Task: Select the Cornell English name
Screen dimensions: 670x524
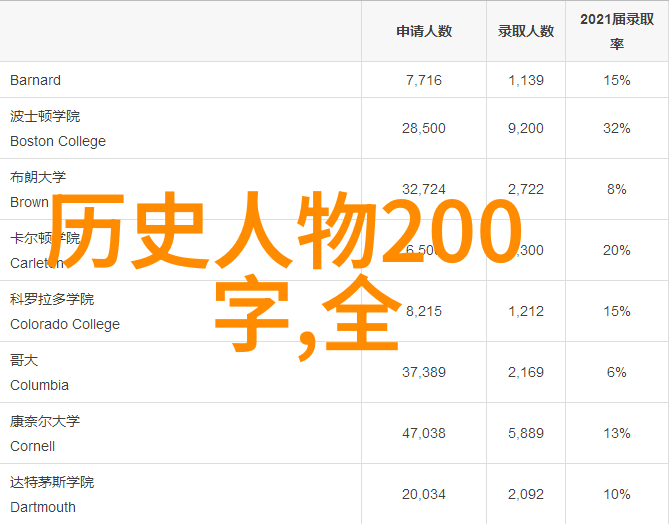Action: (x=32, y=446)
